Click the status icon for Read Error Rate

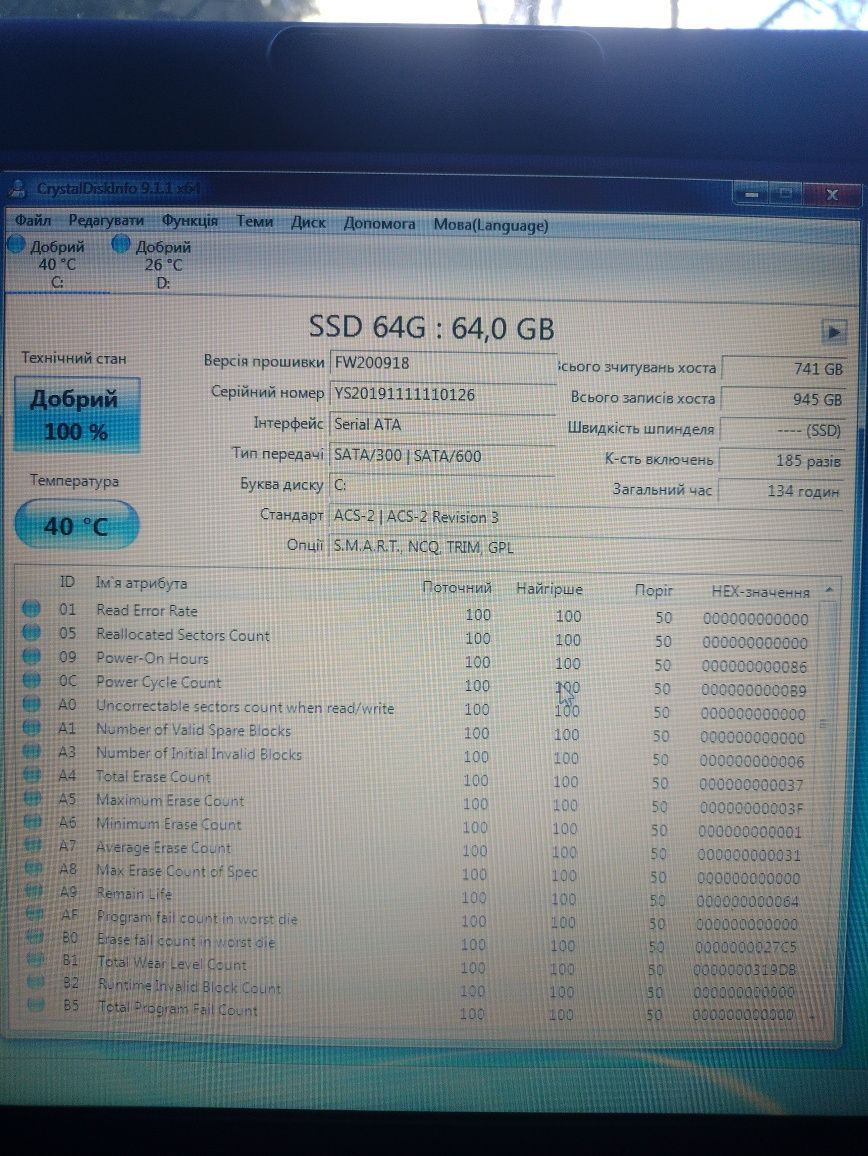point(31,608)
